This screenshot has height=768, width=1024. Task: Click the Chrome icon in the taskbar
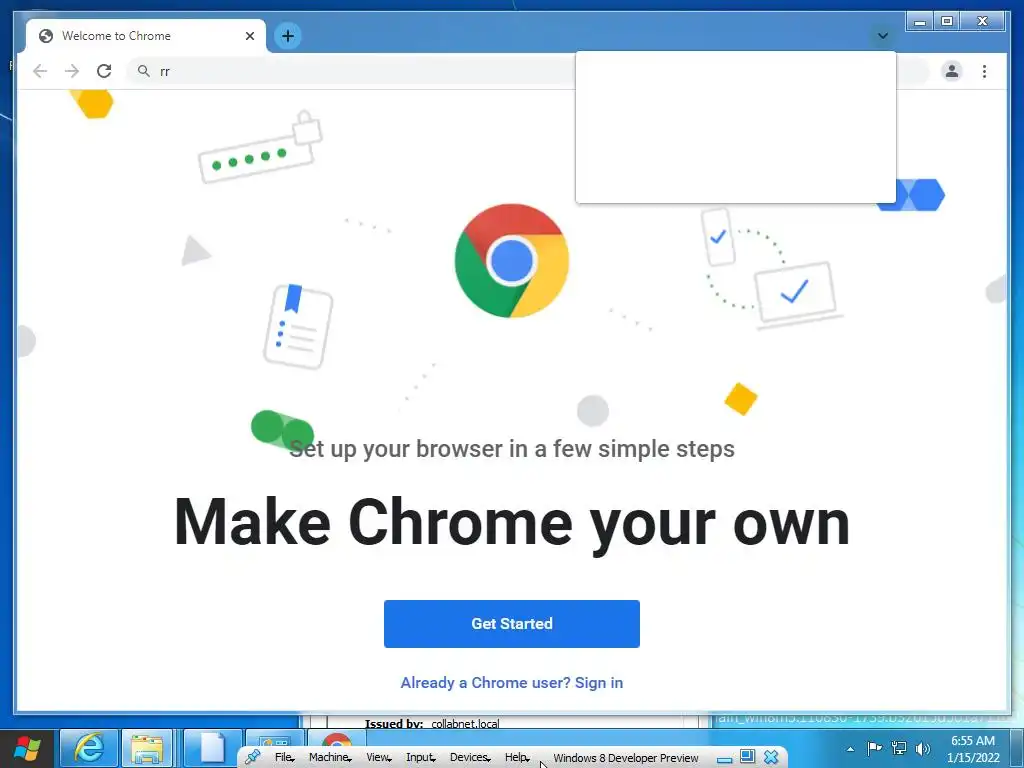click(336, 739)
